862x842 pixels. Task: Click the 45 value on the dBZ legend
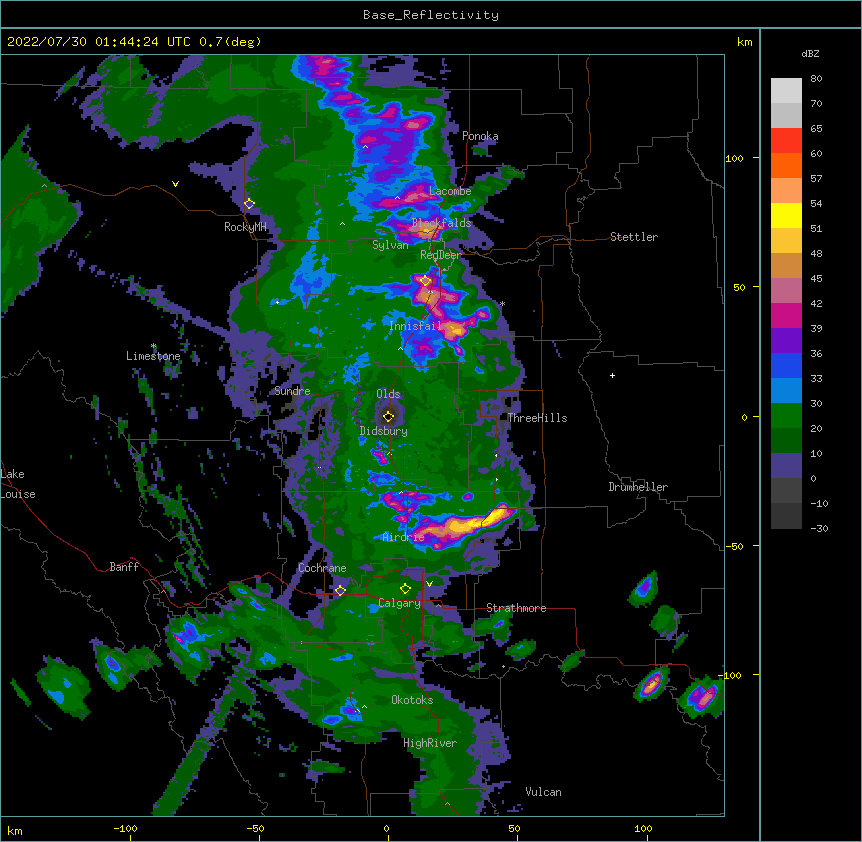(816, 279)
